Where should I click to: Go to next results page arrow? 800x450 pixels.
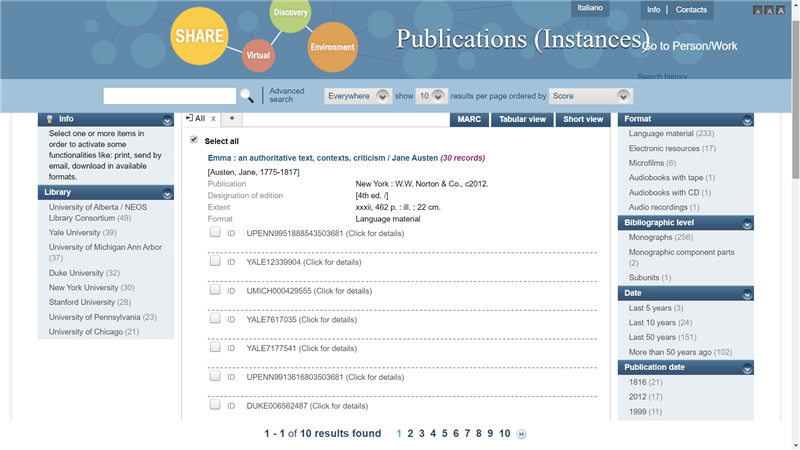pyautogui.click(x=521, y=434)
